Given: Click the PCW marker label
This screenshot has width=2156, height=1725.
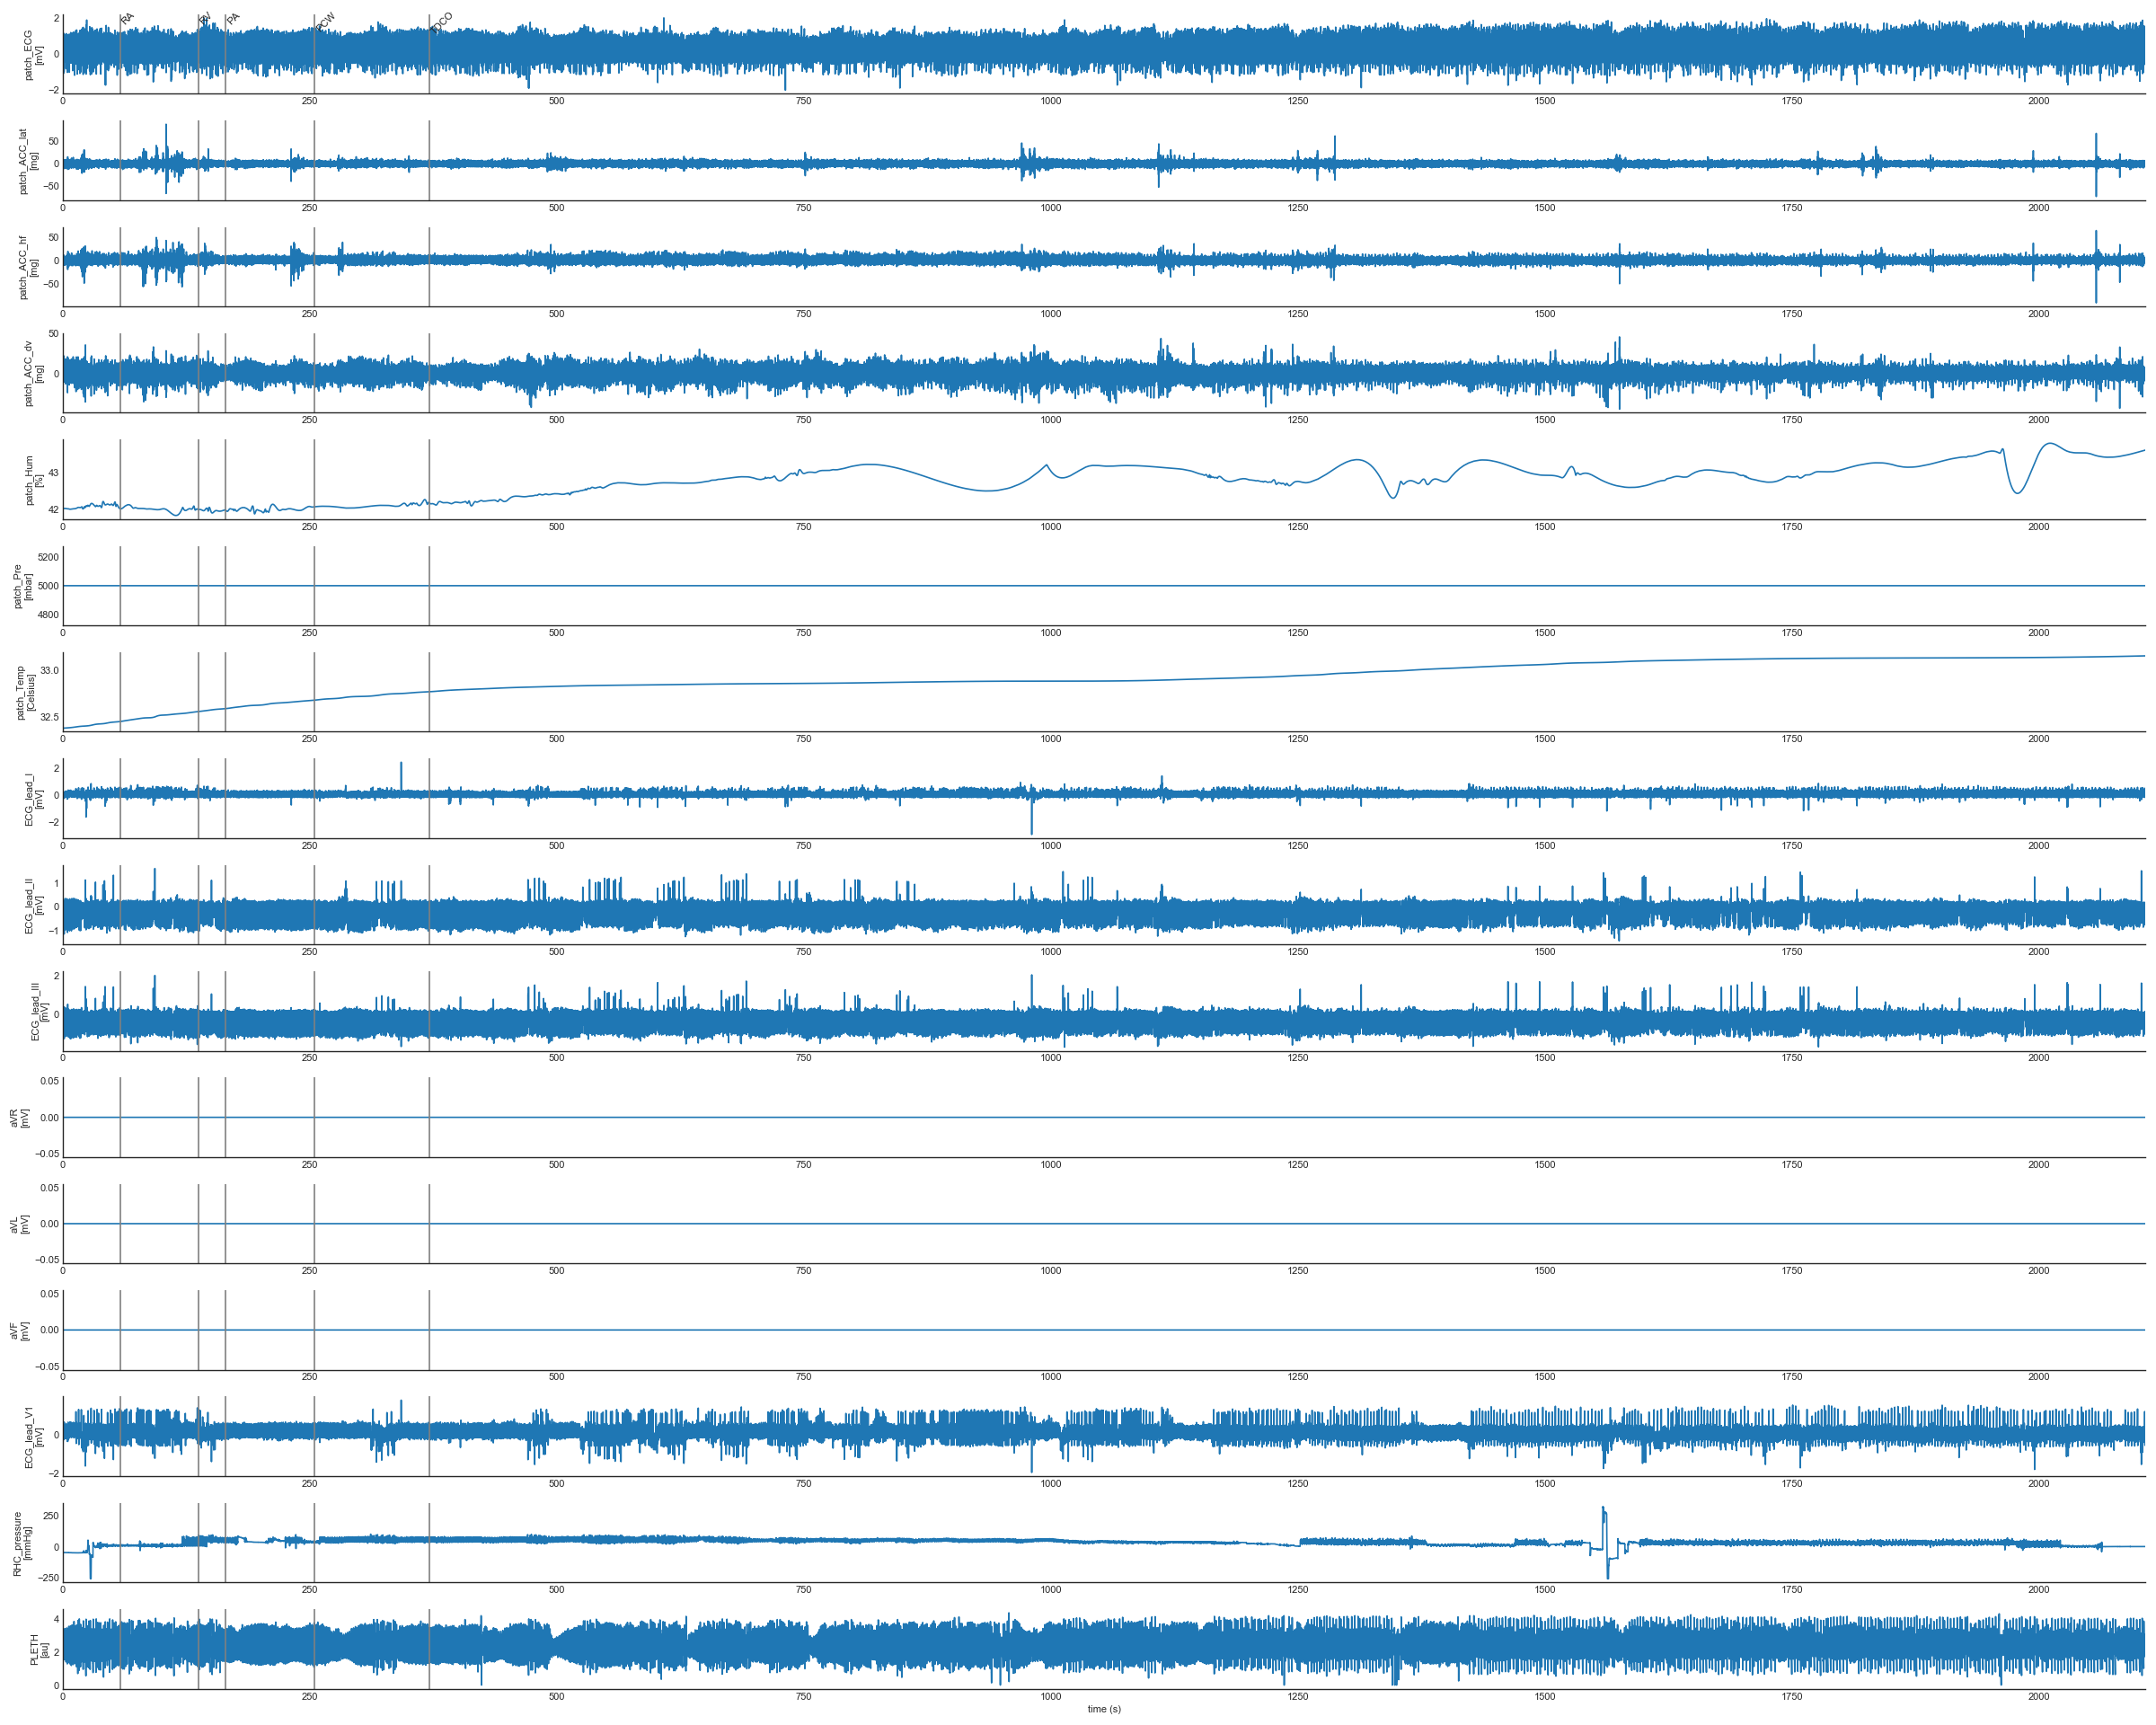Looking at the screenshot, I should click(x=325, y=22).
